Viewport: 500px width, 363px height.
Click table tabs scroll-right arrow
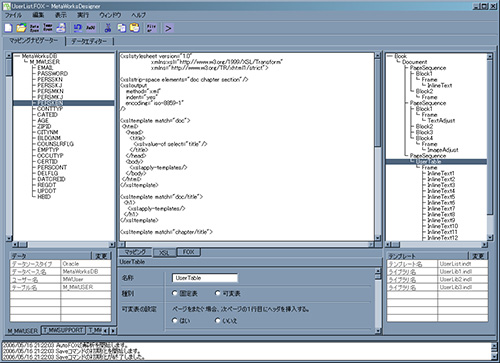click(x=113, y=331)
